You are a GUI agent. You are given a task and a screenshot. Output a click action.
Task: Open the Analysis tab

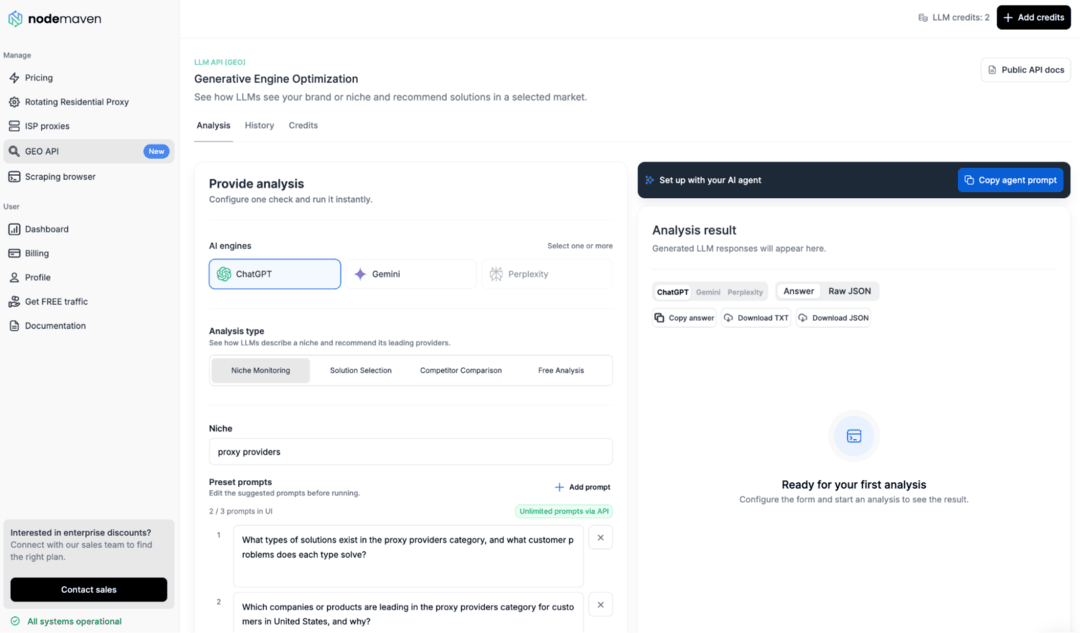click(214, 125)
